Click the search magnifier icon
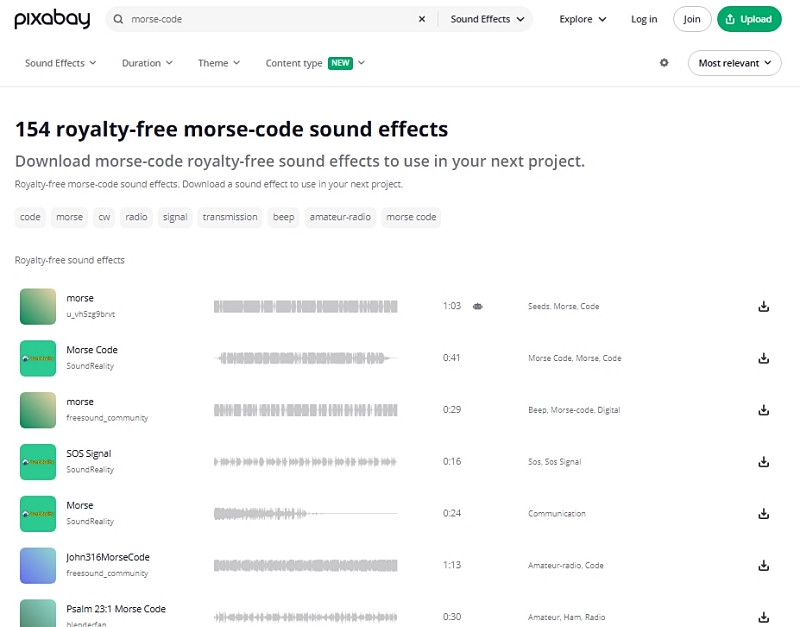The image size is (800, 627). pyautogui.click(x=119, y=19)
